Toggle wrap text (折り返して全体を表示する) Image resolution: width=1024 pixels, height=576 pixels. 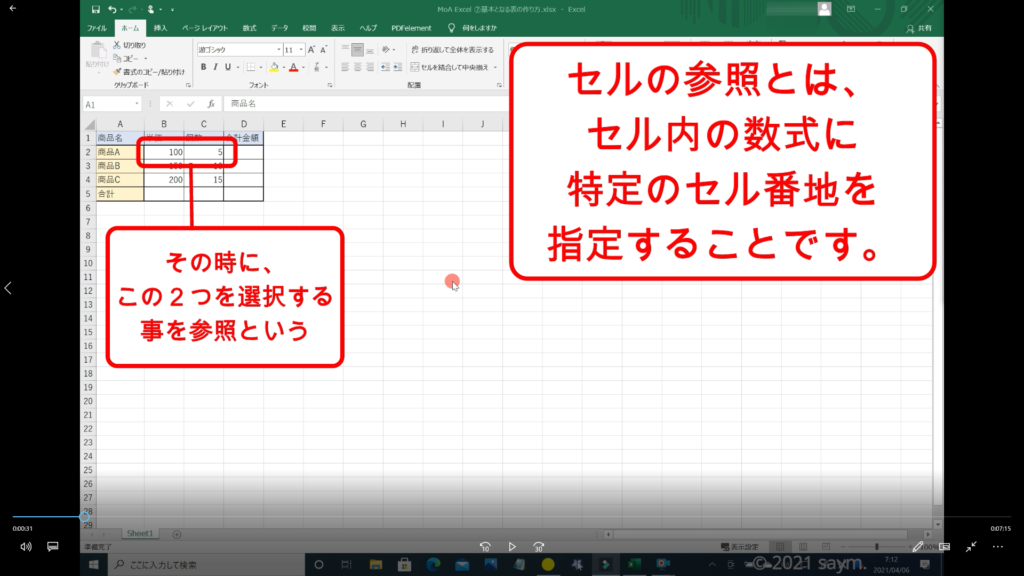pyautogui.click(x=451, y=49)
